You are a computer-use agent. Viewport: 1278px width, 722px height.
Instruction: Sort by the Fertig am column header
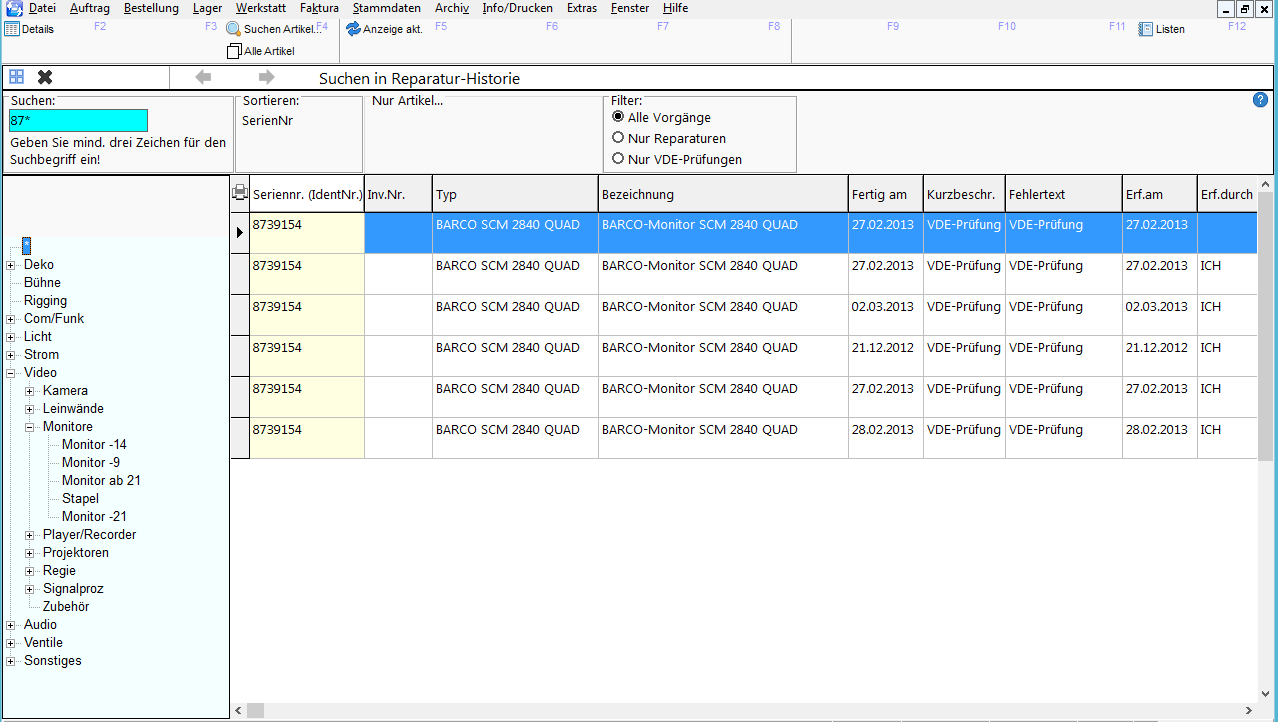coord(886,194)
